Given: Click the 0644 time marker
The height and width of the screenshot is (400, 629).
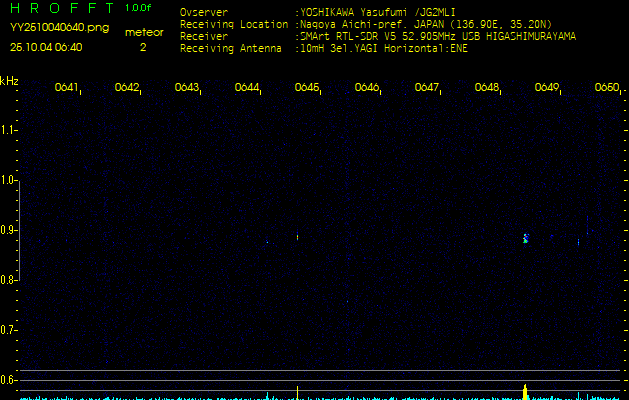Looking at the screenshot, I should point(247,87).
